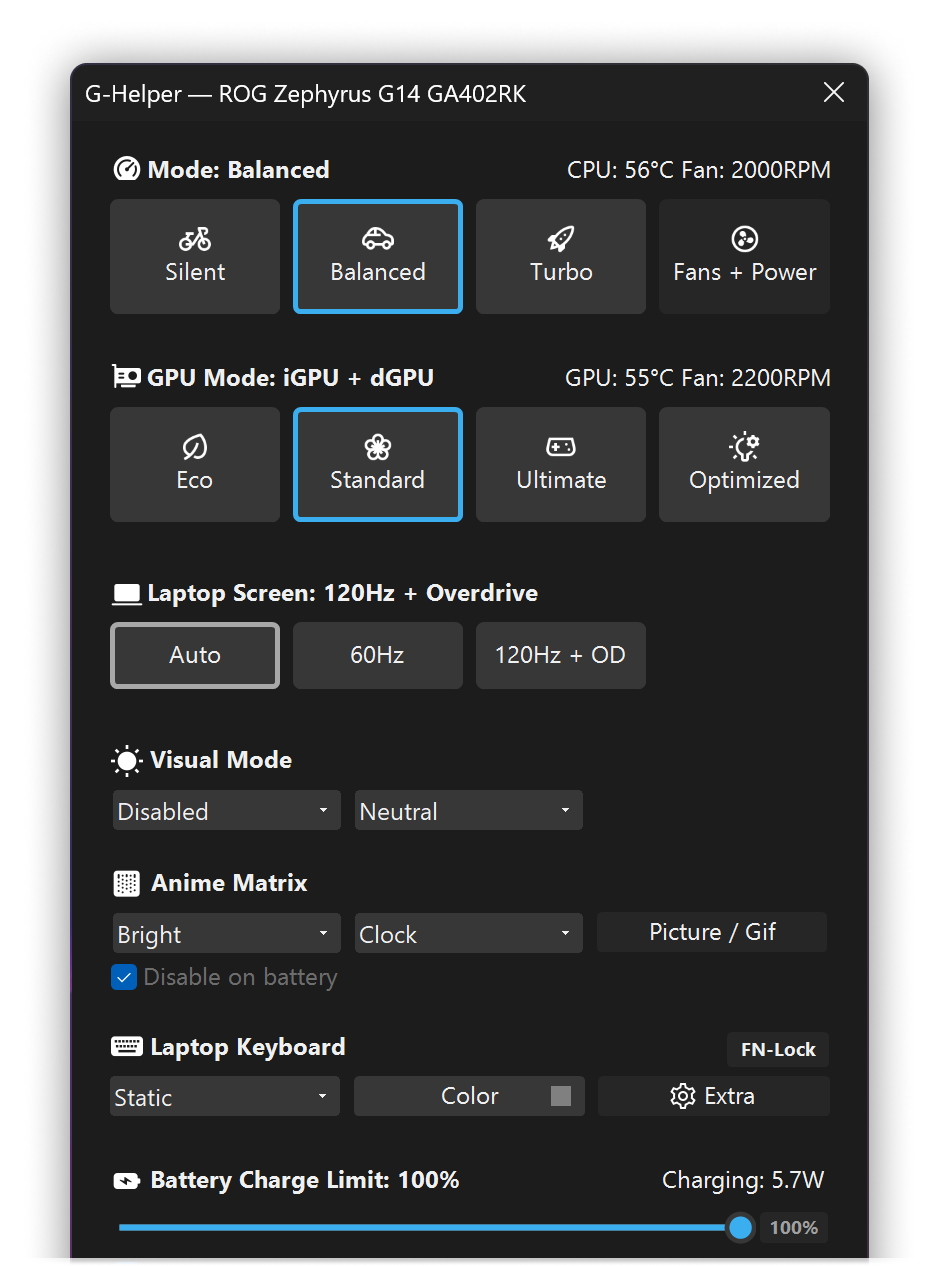This screenshot has height=1266, width=937.
Task: Open Fans + Power settings
Action: pos(744,256)
